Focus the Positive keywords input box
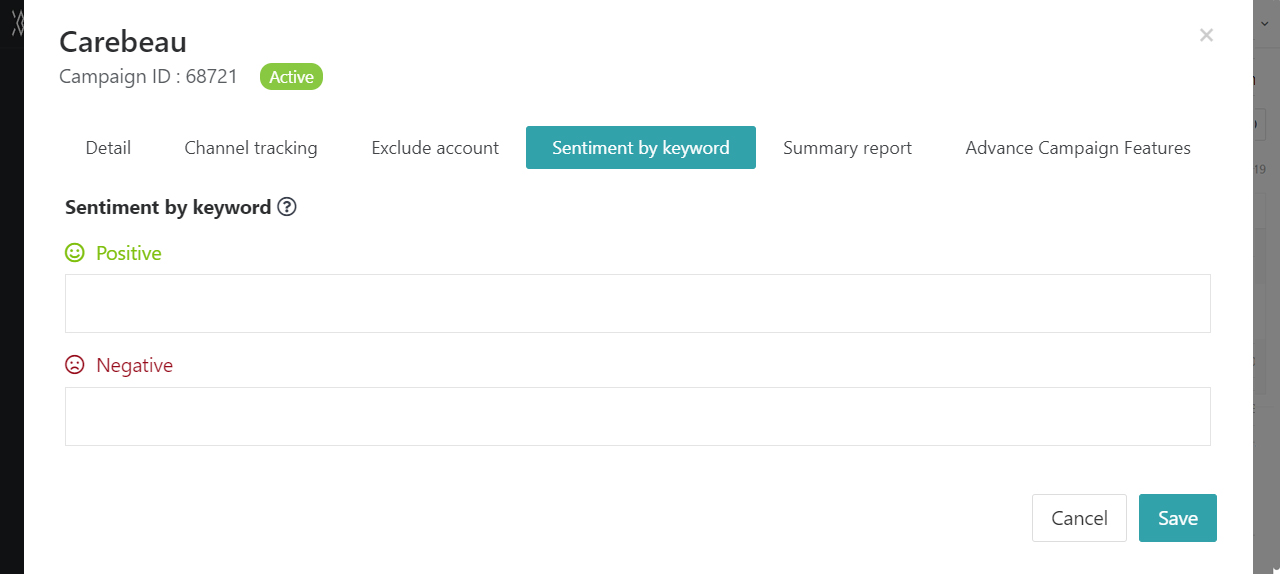 click(638, 303)
